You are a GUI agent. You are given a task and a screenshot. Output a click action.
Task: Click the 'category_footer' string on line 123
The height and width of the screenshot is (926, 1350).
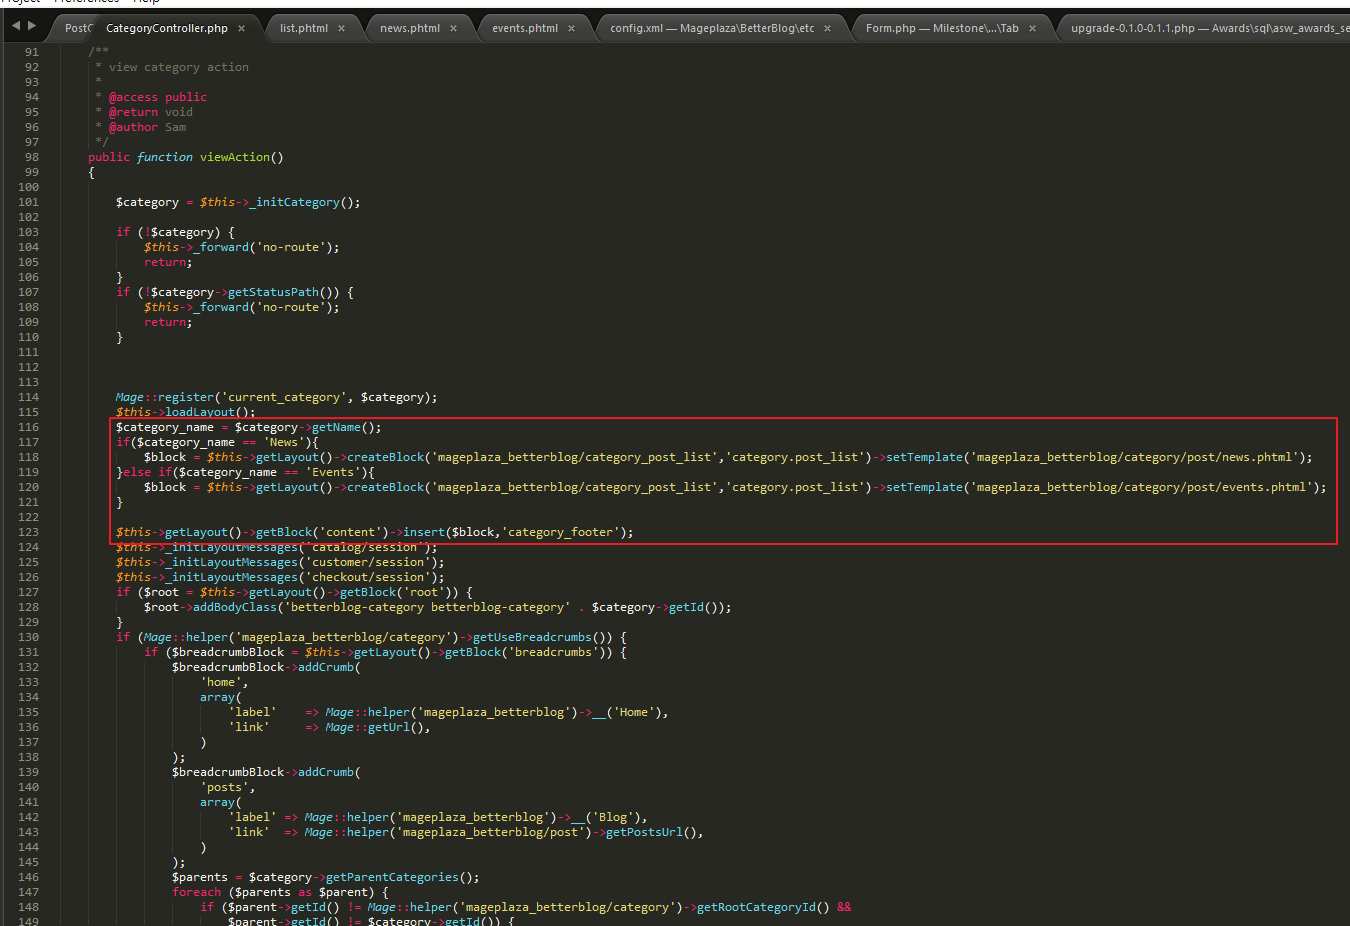coord(560,532)
